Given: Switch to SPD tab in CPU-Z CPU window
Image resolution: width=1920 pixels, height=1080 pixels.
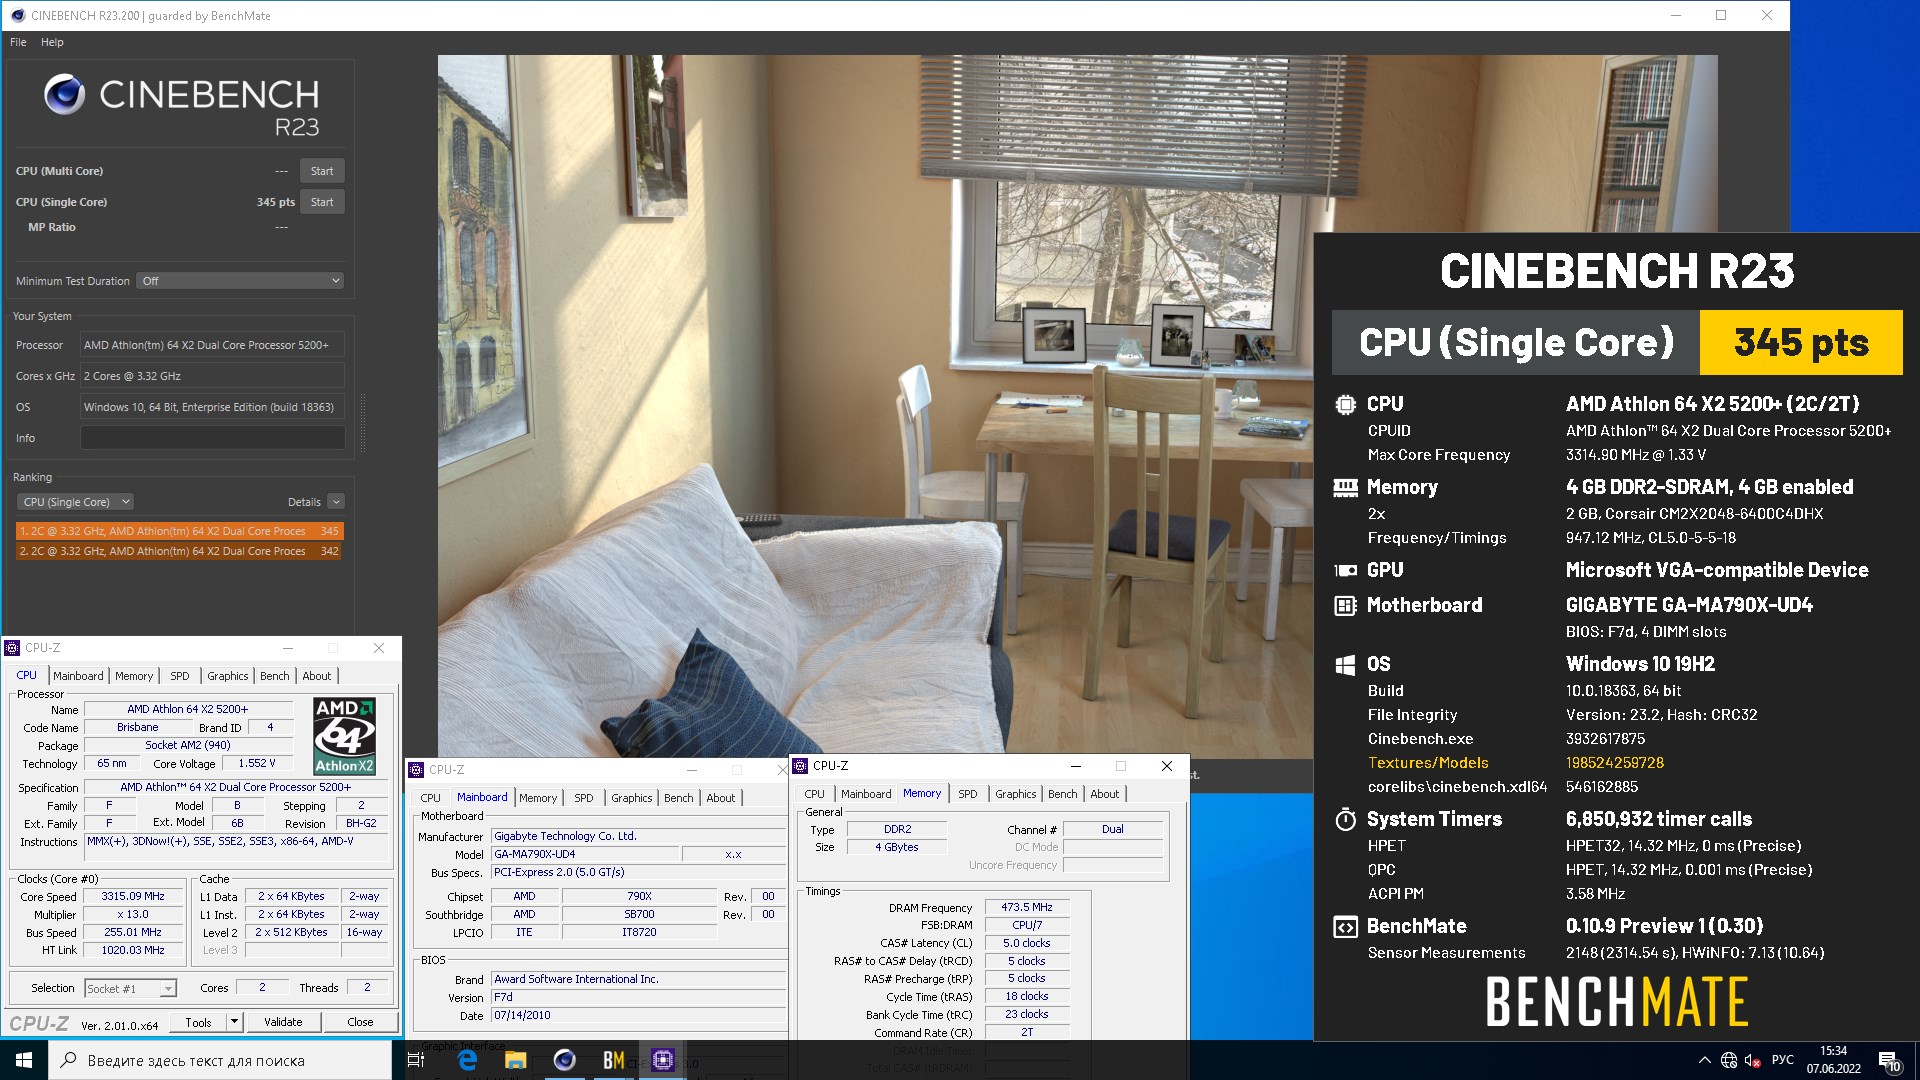Looking at the screenshot, I should [x=180, y=676].
